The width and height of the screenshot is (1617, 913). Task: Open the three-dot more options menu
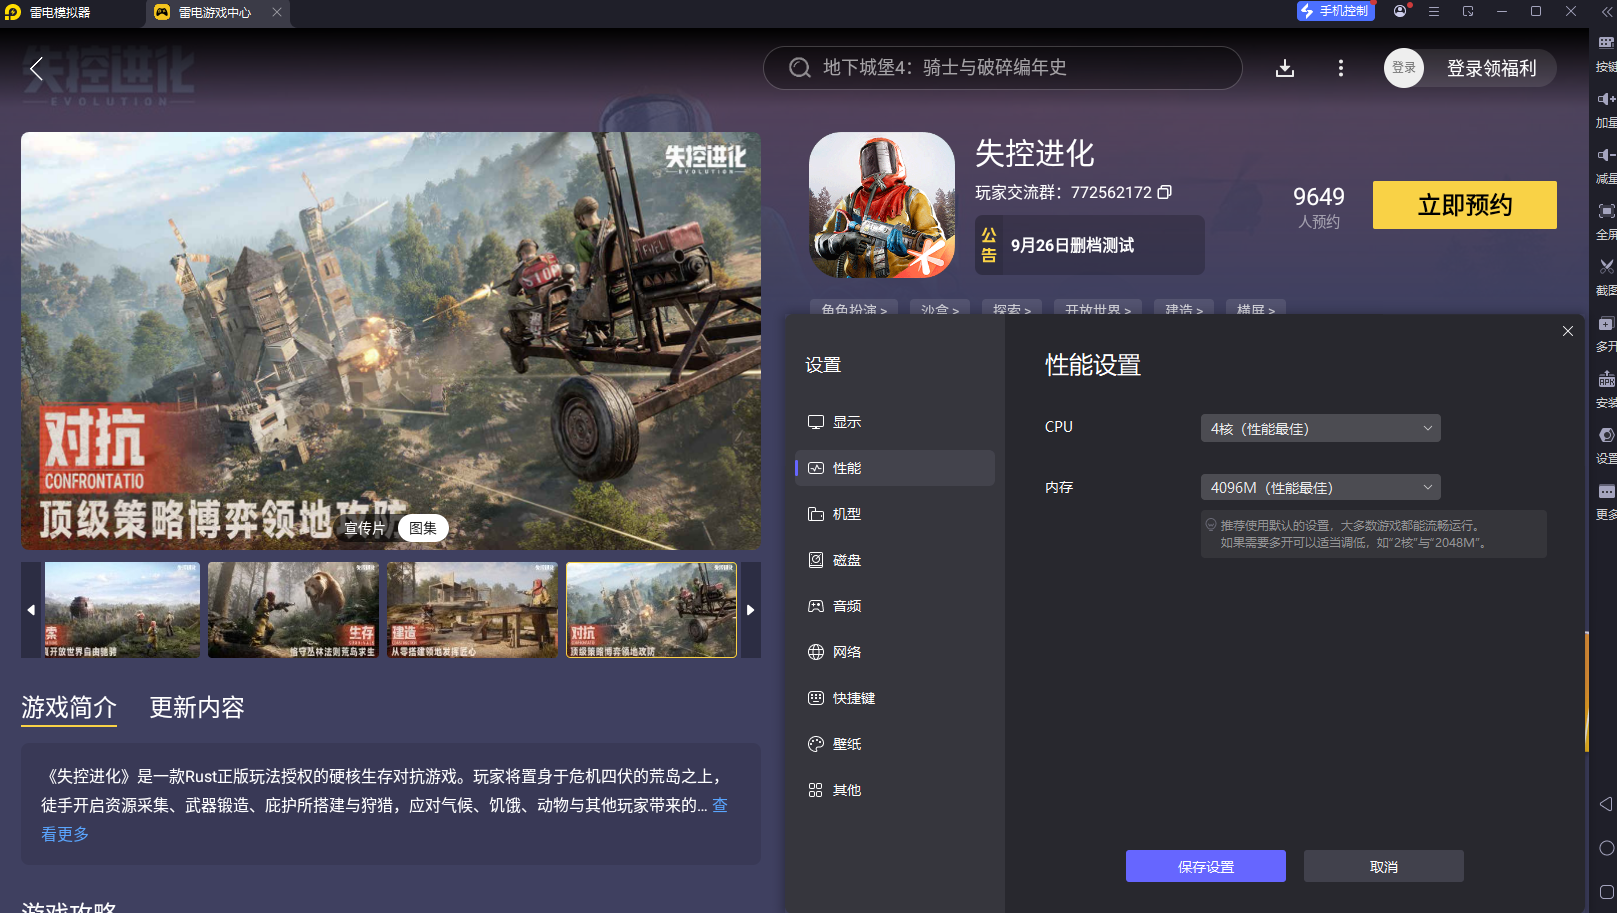click(x=1341, y=68)
